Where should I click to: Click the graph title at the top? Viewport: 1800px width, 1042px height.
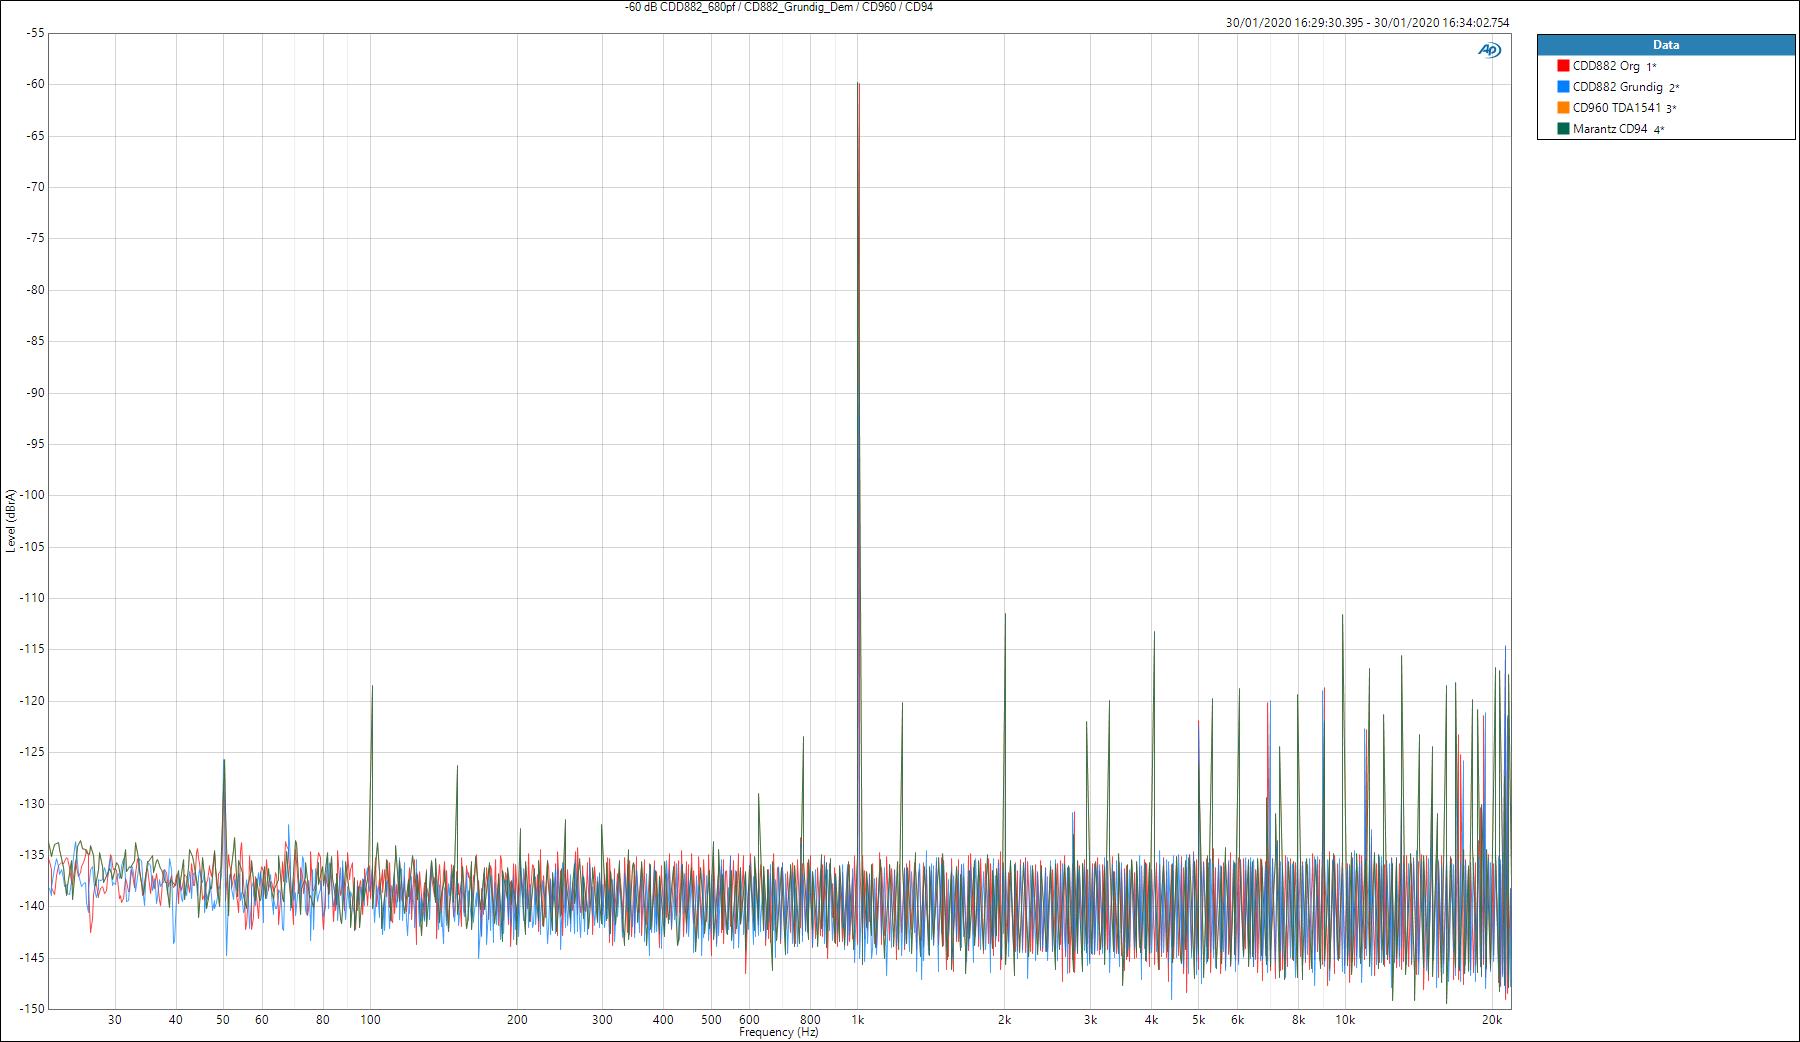click(778, 7)
